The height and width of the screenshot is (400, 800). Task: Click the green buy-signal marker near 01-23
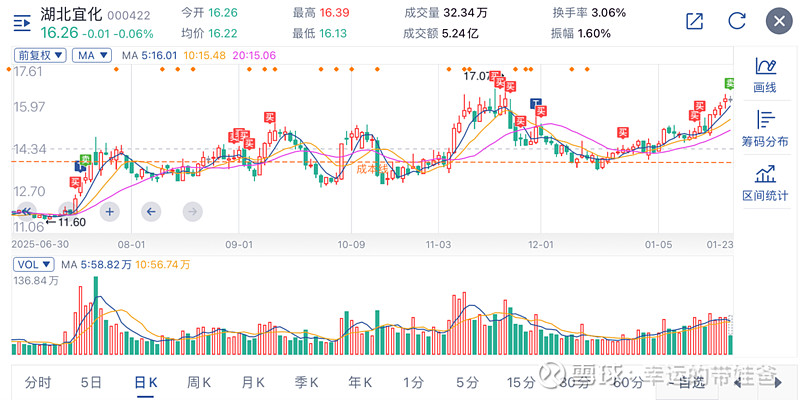(730, 82)
